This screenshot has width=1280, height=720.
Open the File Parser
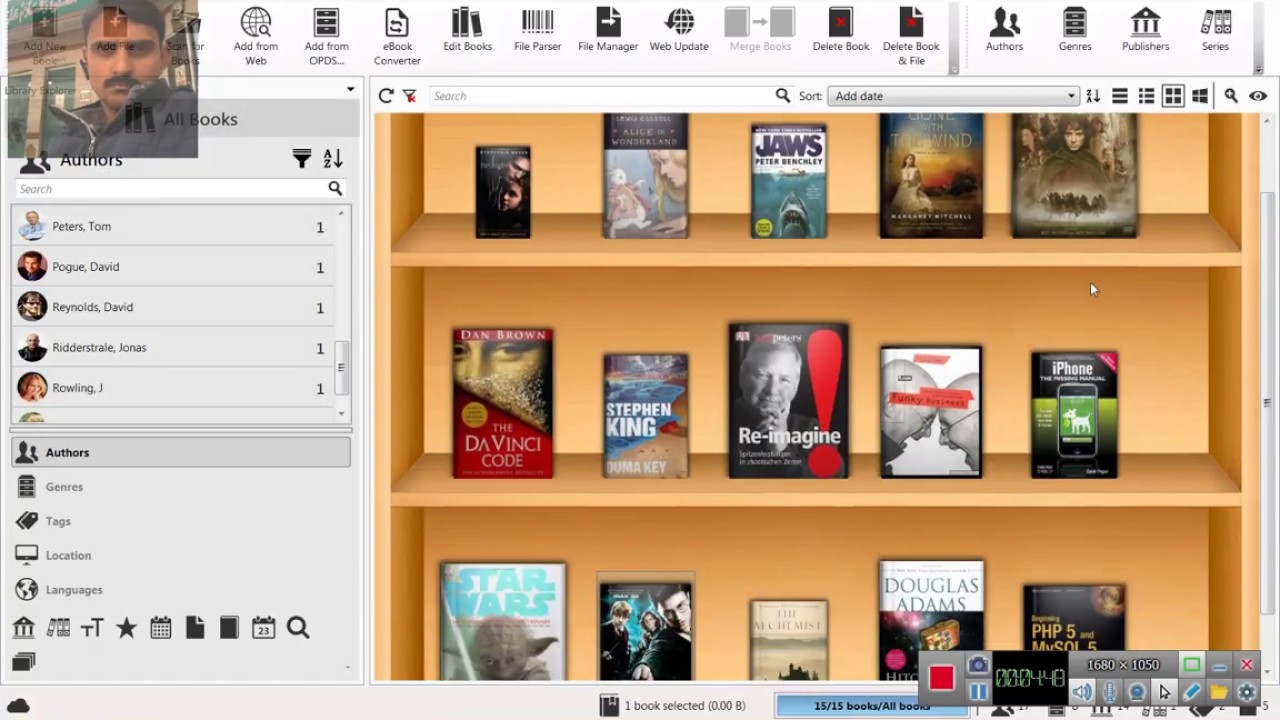click(538, 30)
